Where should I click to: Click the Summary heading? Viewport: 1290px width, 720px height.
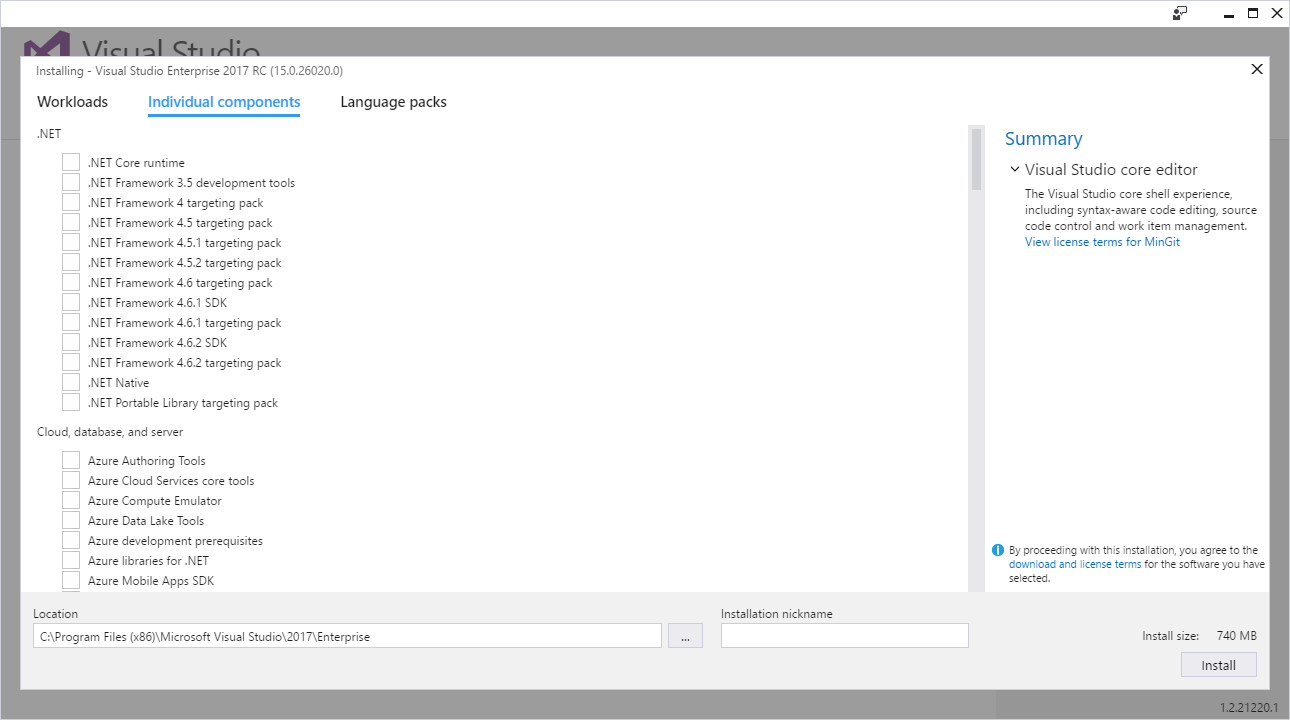(1043, 139)
